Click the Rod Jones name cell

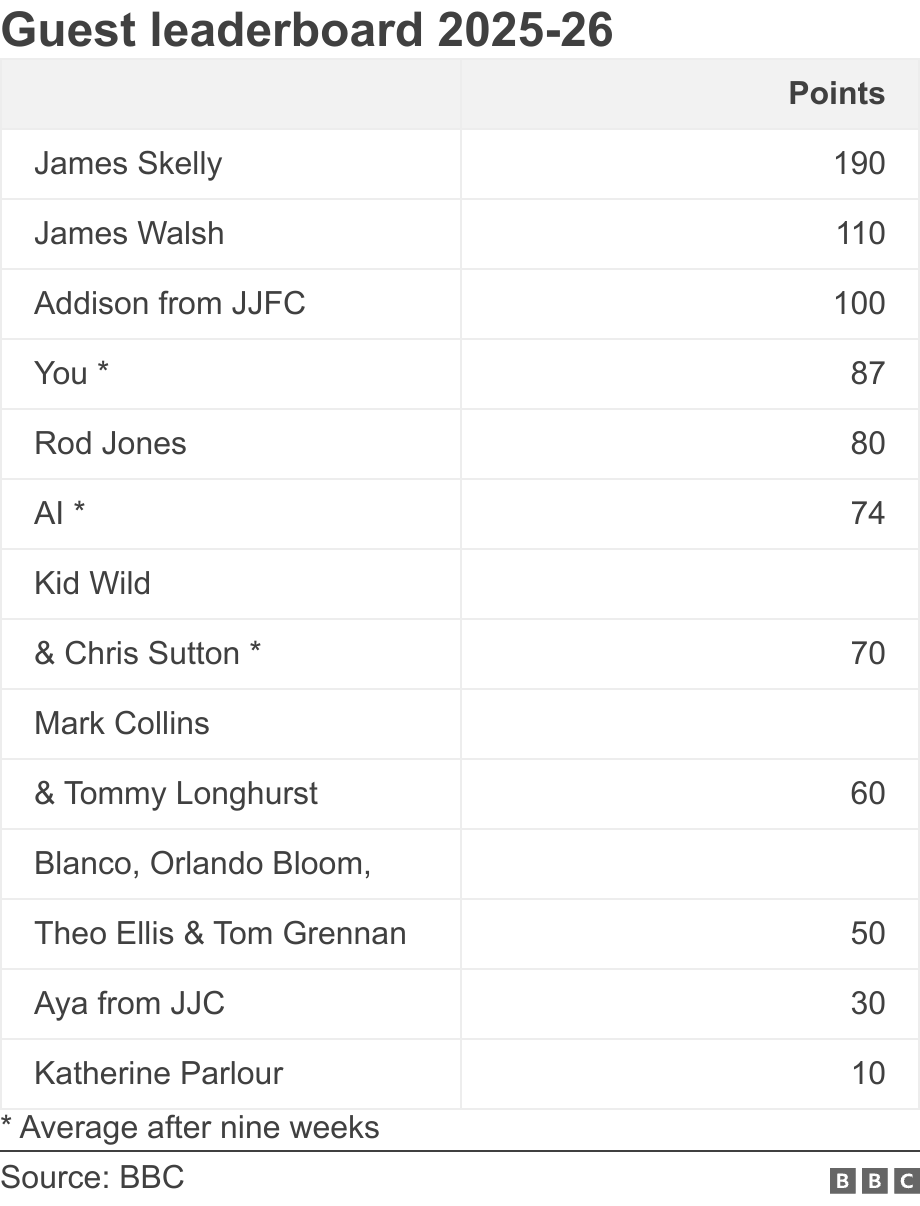[110, 443]
